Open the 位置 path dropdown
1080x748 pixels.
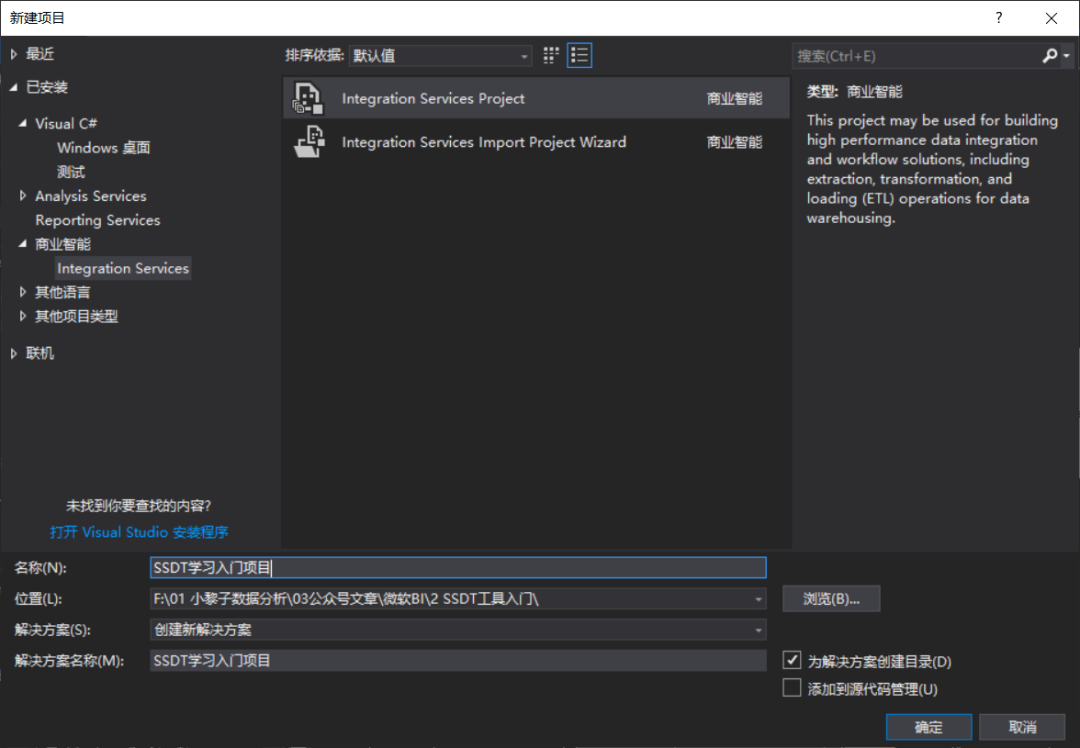coord(758,599)
